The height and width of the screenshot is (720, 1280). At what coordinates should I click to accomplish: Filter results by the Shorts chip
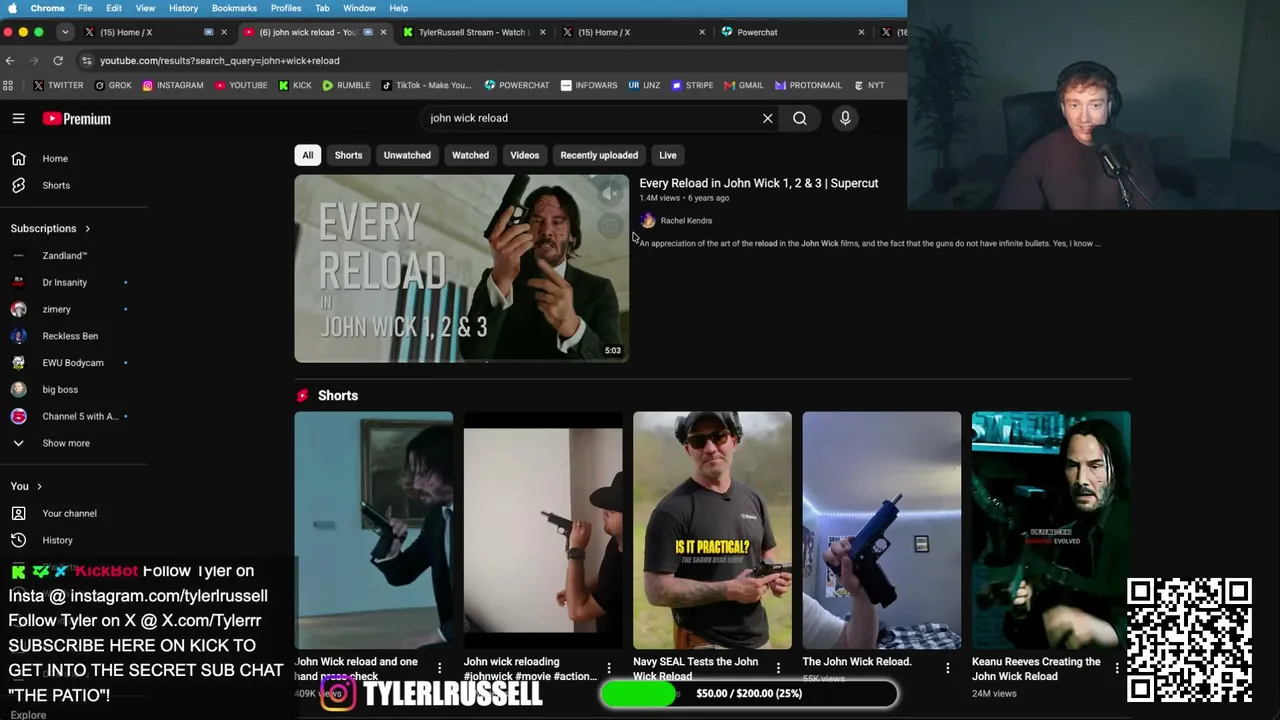pyautogui.click(x=348, y=155)
